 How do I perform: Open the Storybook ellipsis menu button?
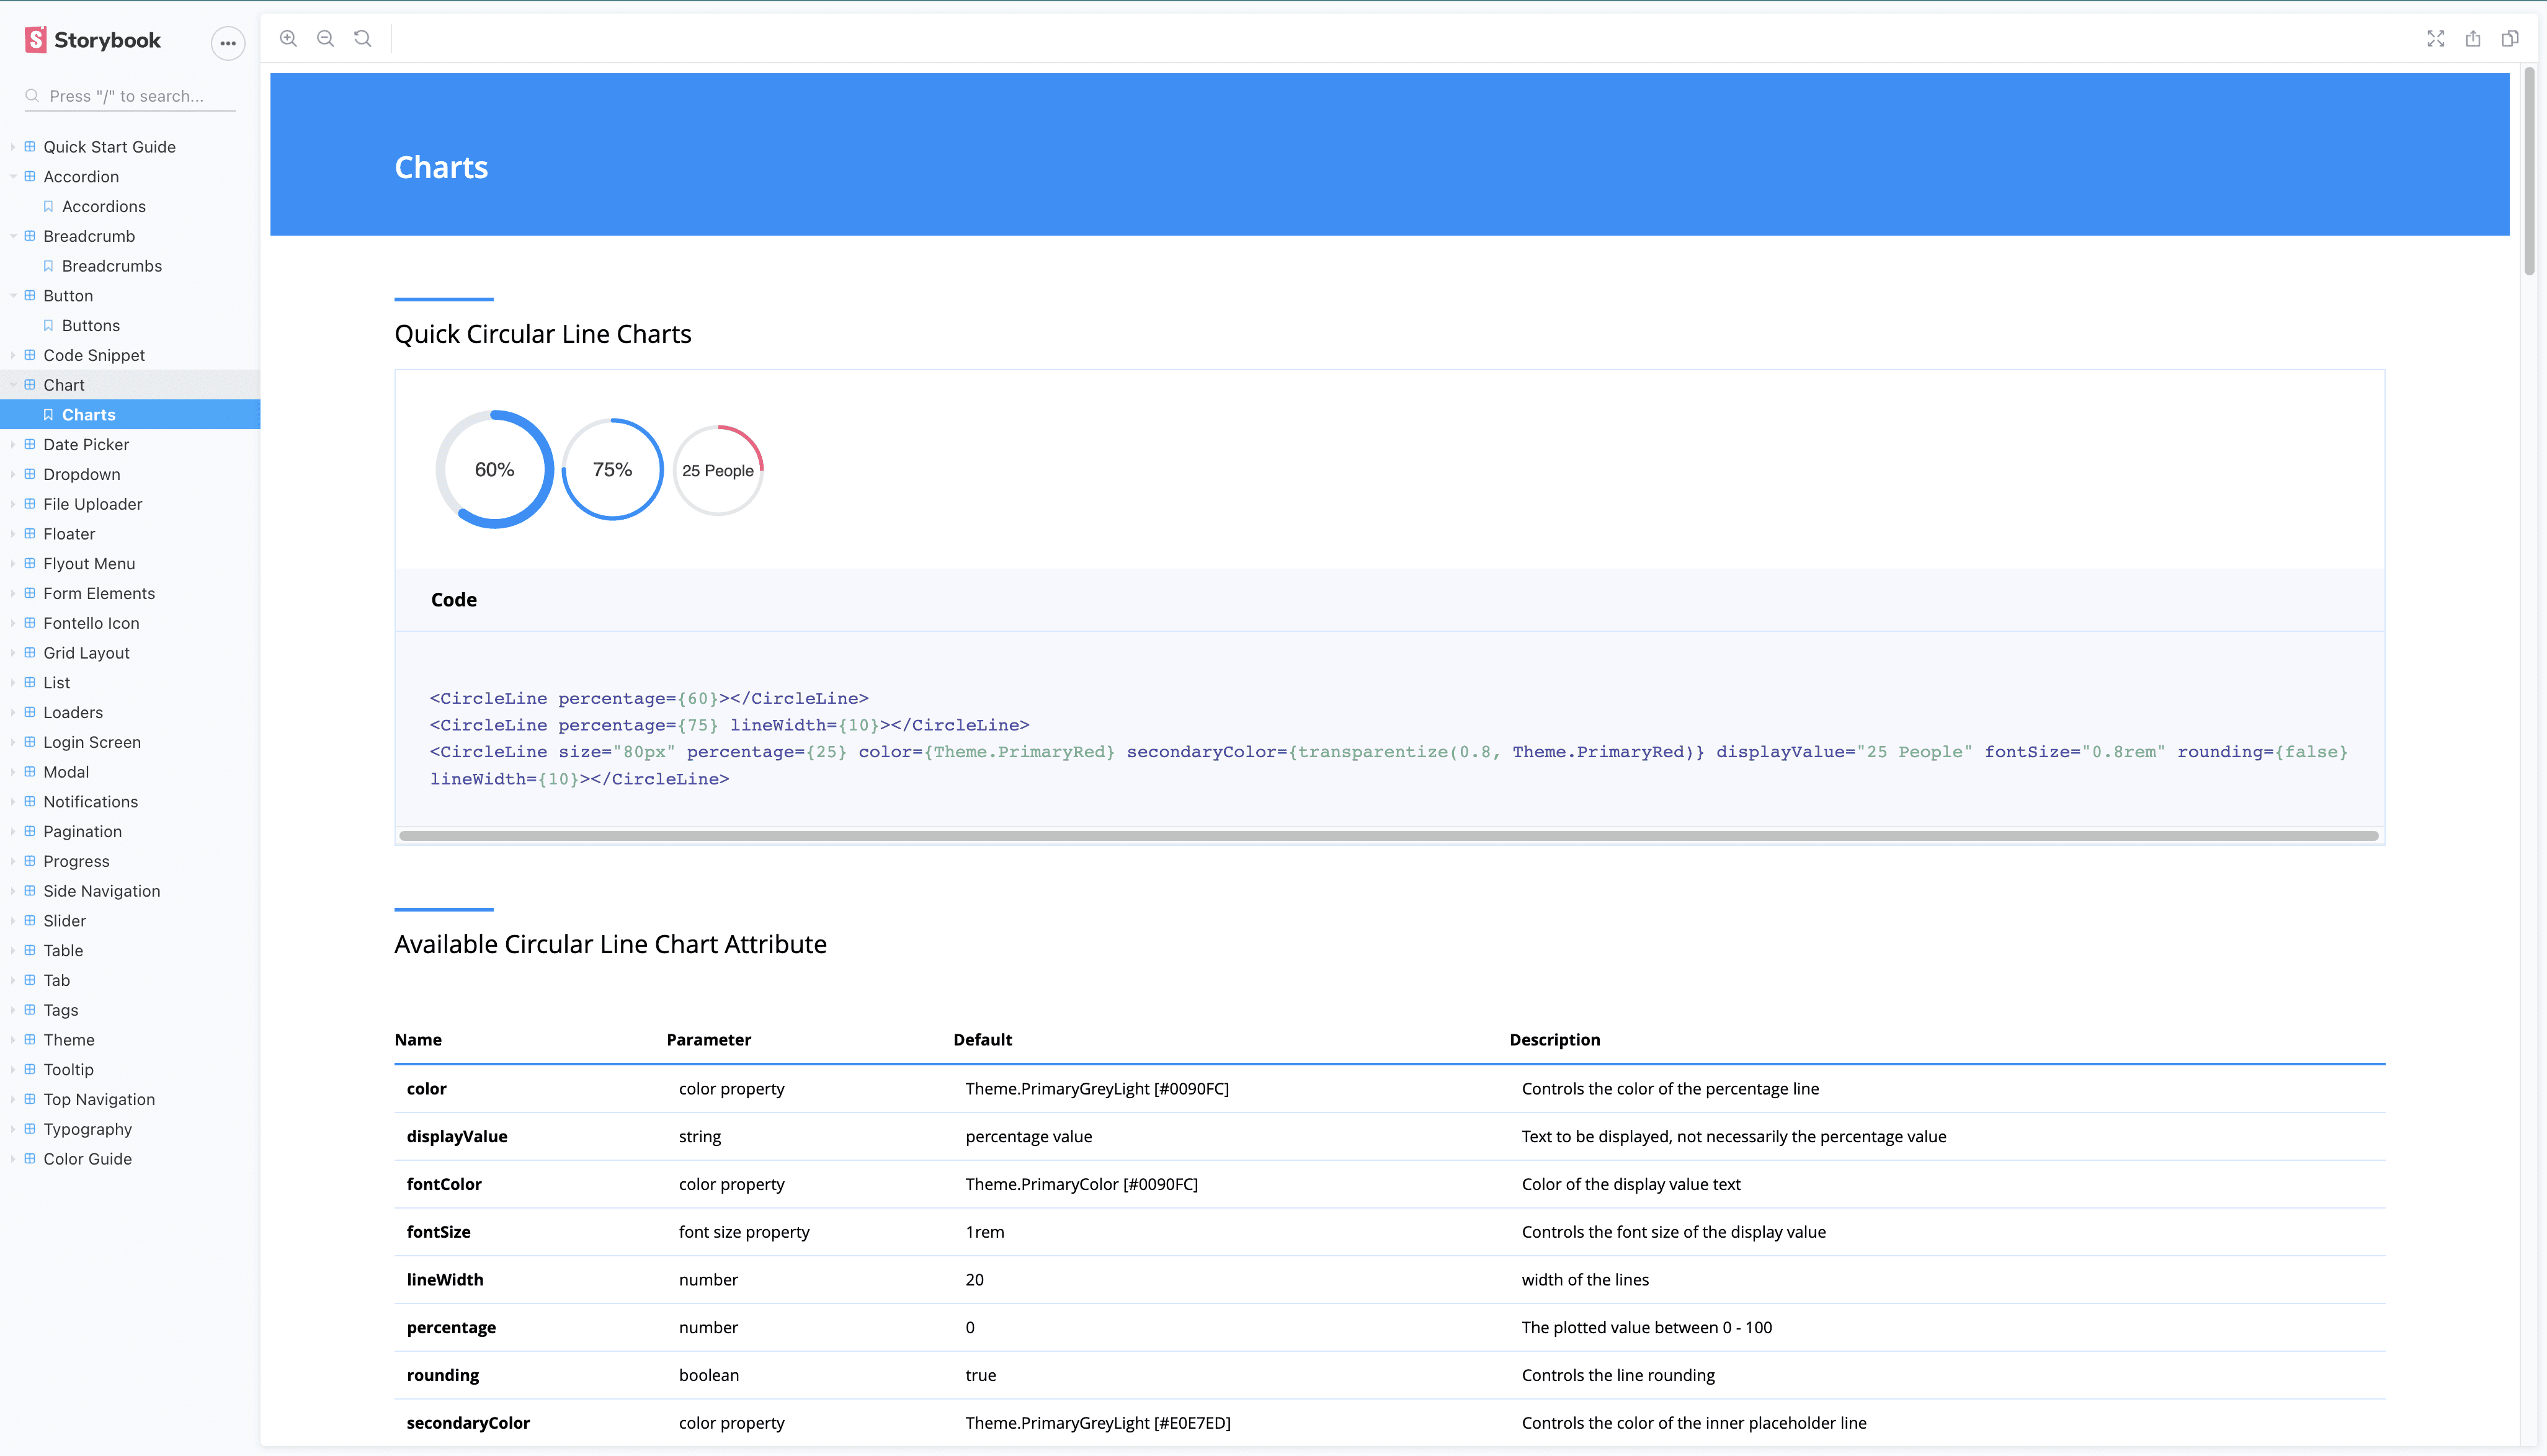coord(228,43)
